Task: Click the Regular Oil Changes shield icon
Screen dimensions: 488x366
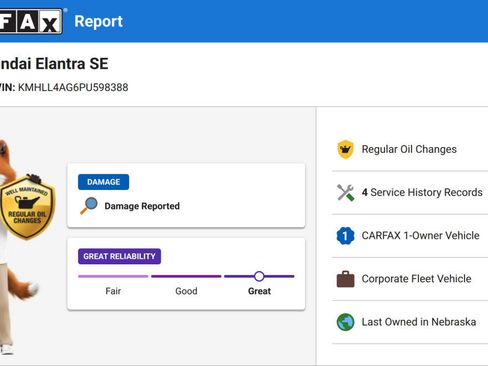Action: [345, 149]
